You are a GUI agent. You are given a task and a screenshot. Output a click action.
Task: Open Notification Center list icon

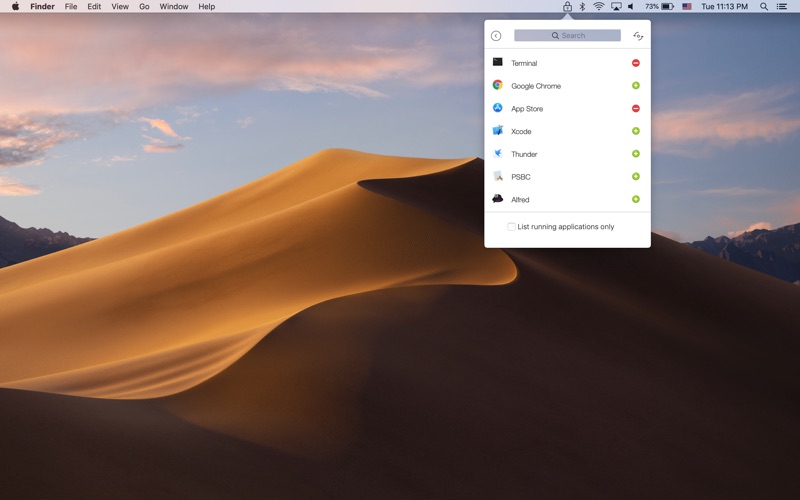coord(782,7)
